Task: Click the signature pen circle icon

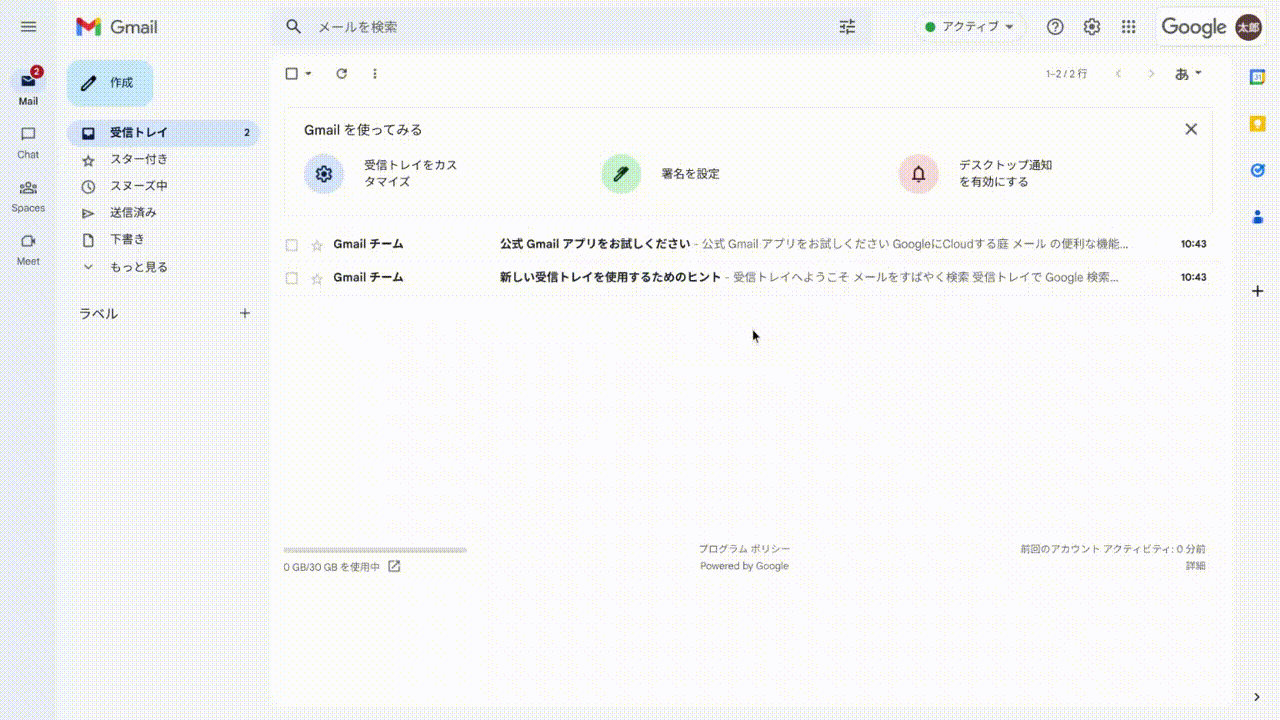Action: (x=621, y=174)
